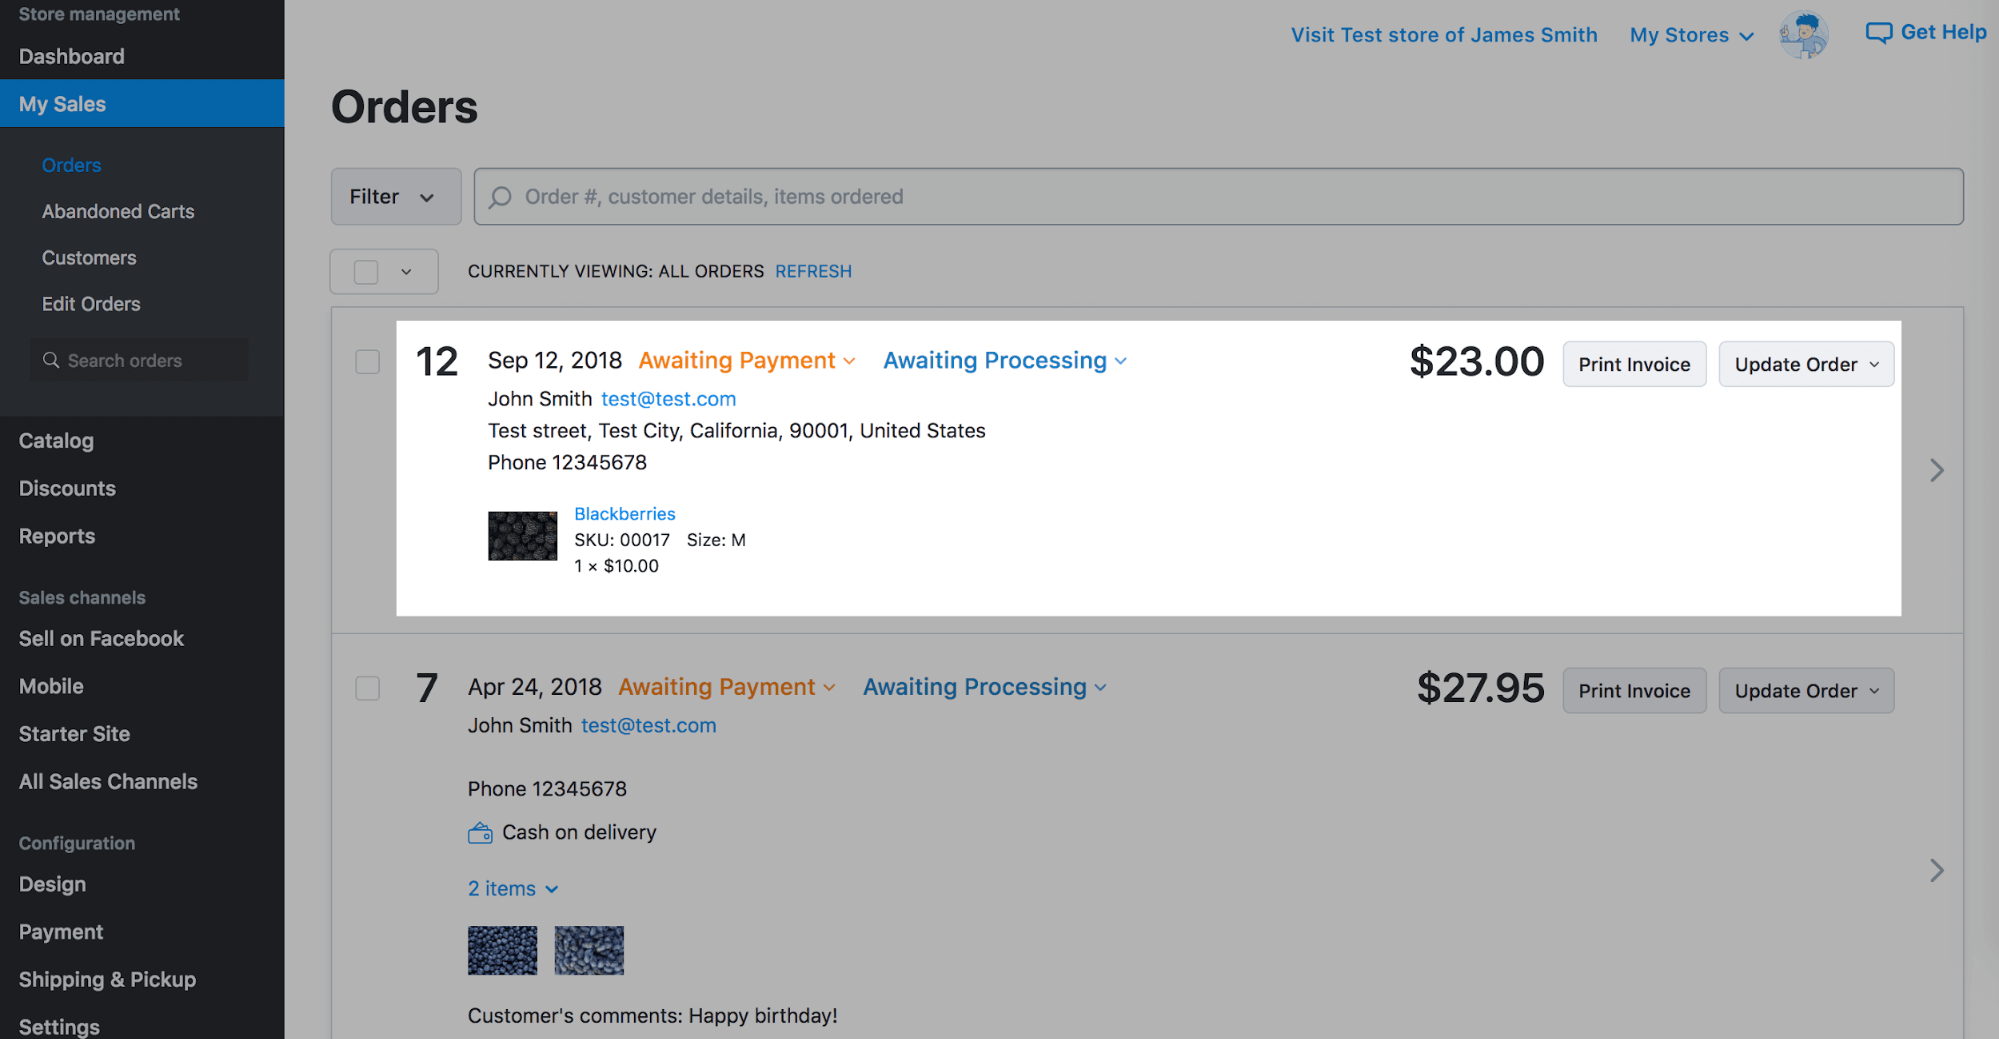Open order 7 details with right arrow

click(1936, 870)
